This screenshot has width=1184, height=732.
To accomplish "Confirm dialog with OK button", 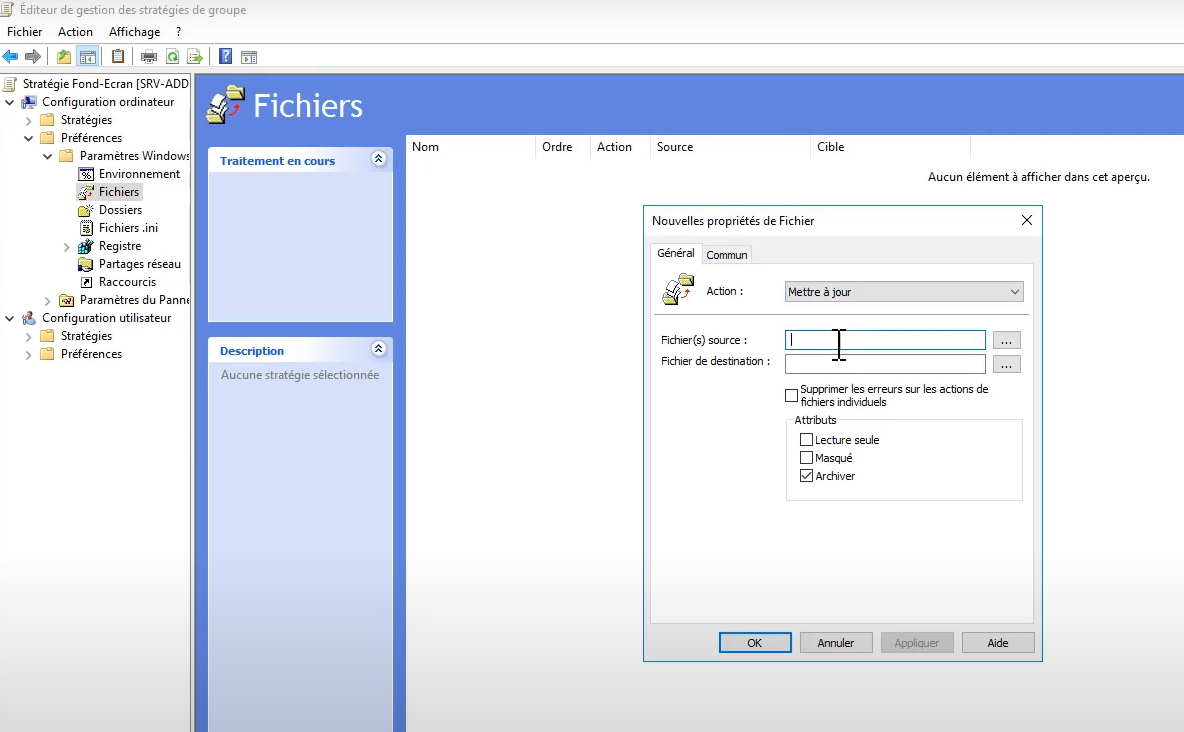I will click(x=755, y=643).
